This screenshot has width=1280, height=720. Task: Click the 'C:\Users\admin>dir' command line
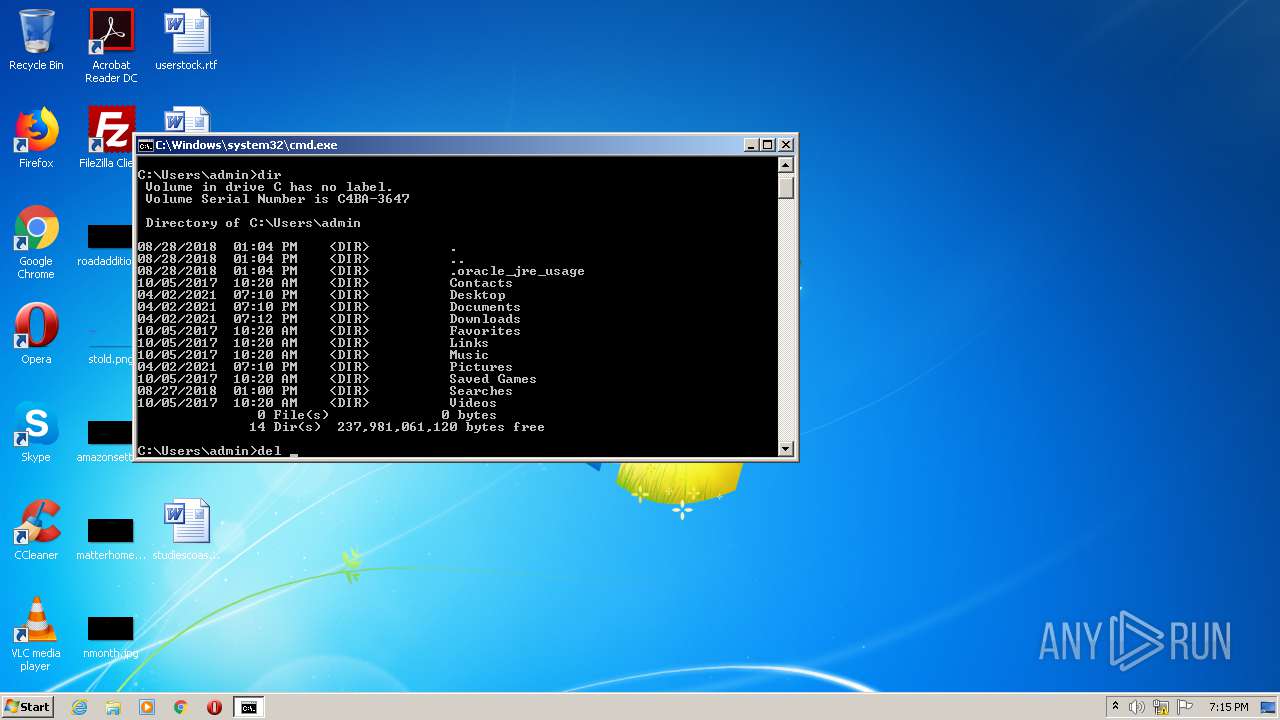tap(209, 175)
